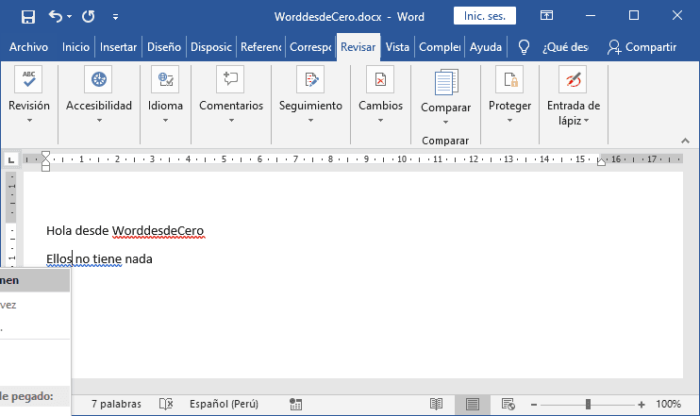
Task: Open the Customize Quick Access Toolbar menu
Action: pyautogui.click(x=115, y=17)
